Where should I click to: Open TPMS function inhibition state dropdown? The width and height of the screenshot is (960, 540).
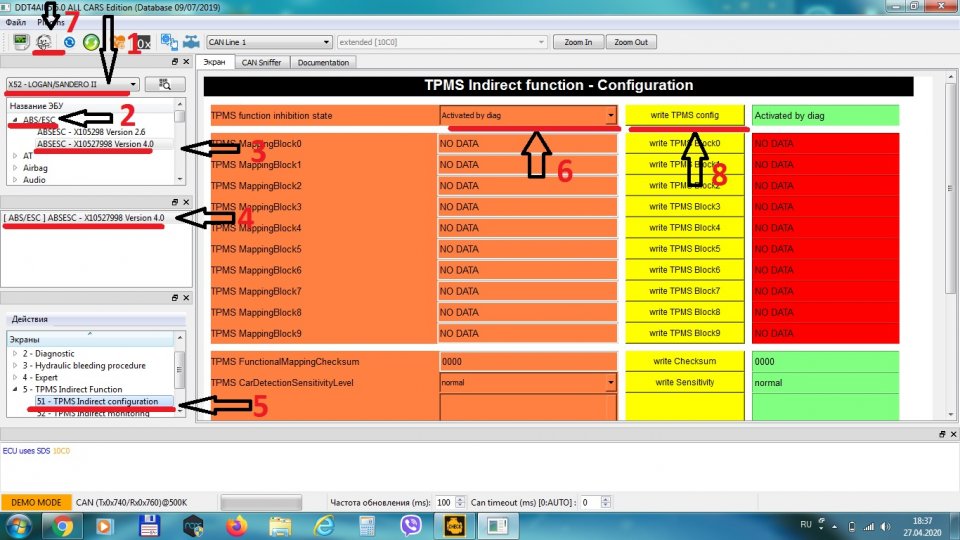point(610,116)
